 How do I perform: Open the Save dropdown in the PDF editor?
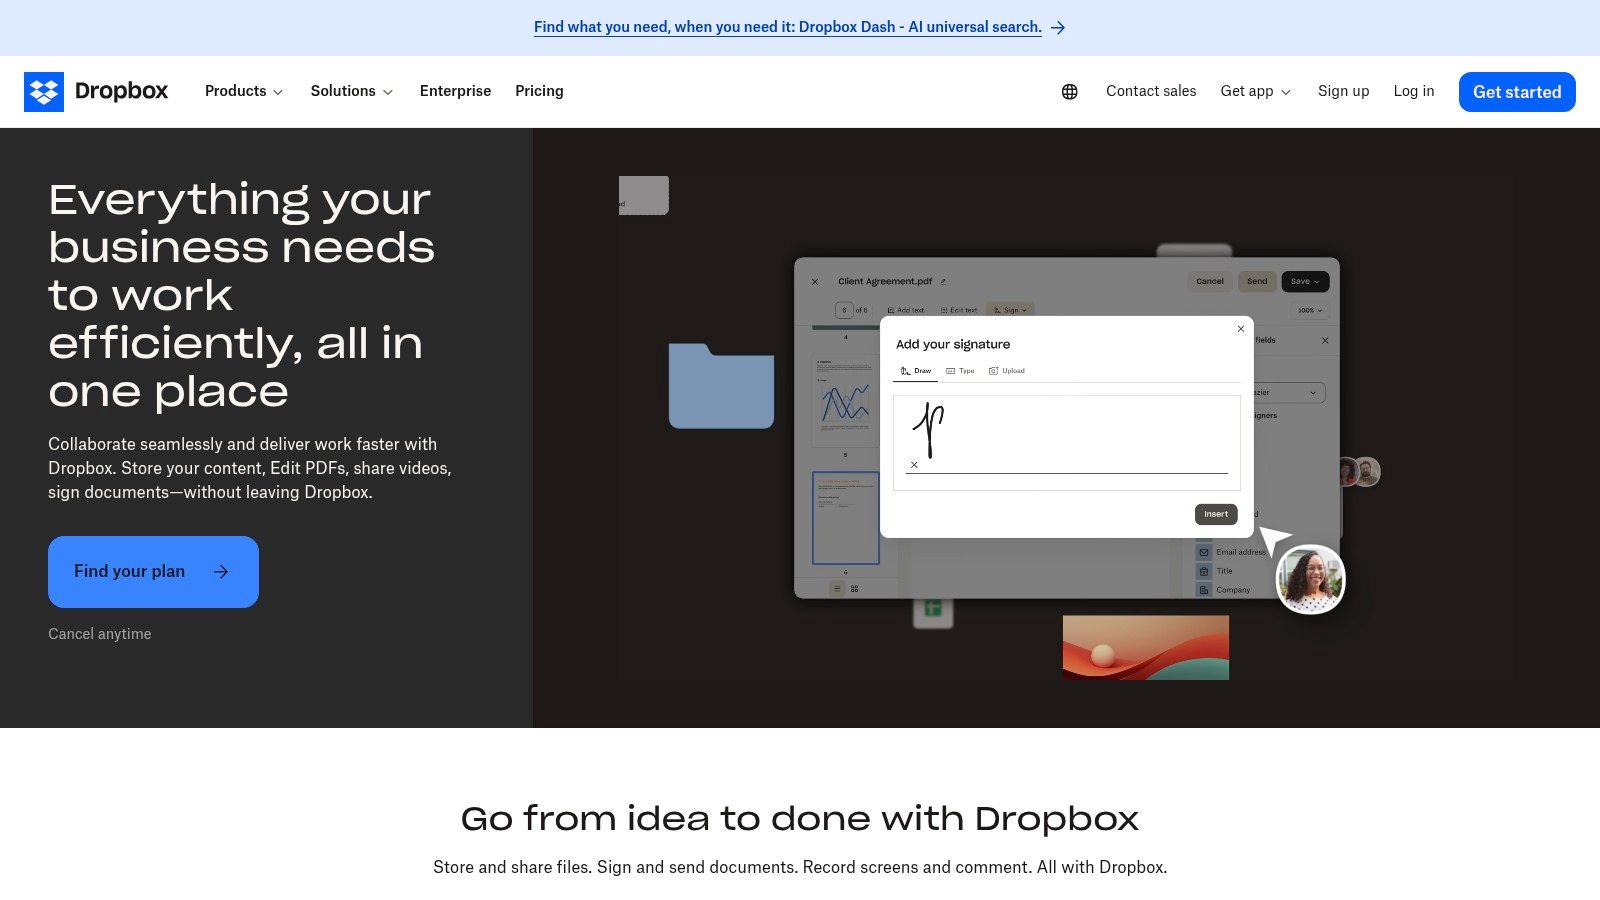[x=1305, y=282]
